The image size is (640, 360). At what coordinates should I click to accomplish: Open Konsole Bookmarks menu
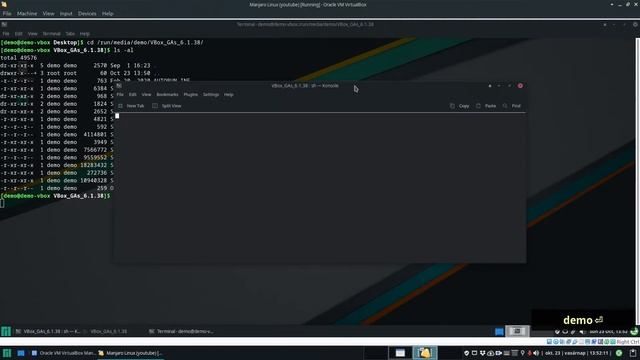coord(167,94)
